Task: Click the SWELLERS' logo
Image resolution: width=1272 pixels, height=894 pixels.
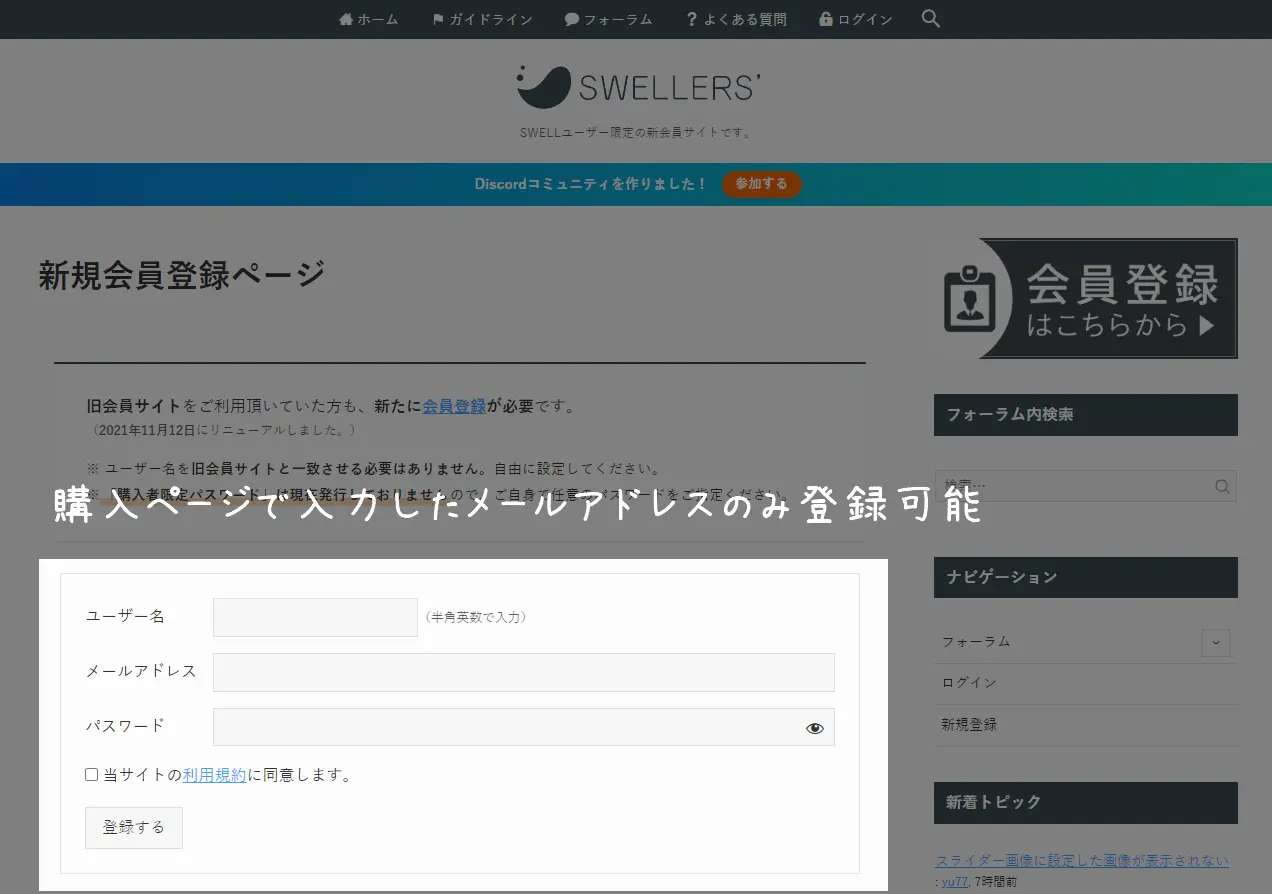Action: coord(636,87)
